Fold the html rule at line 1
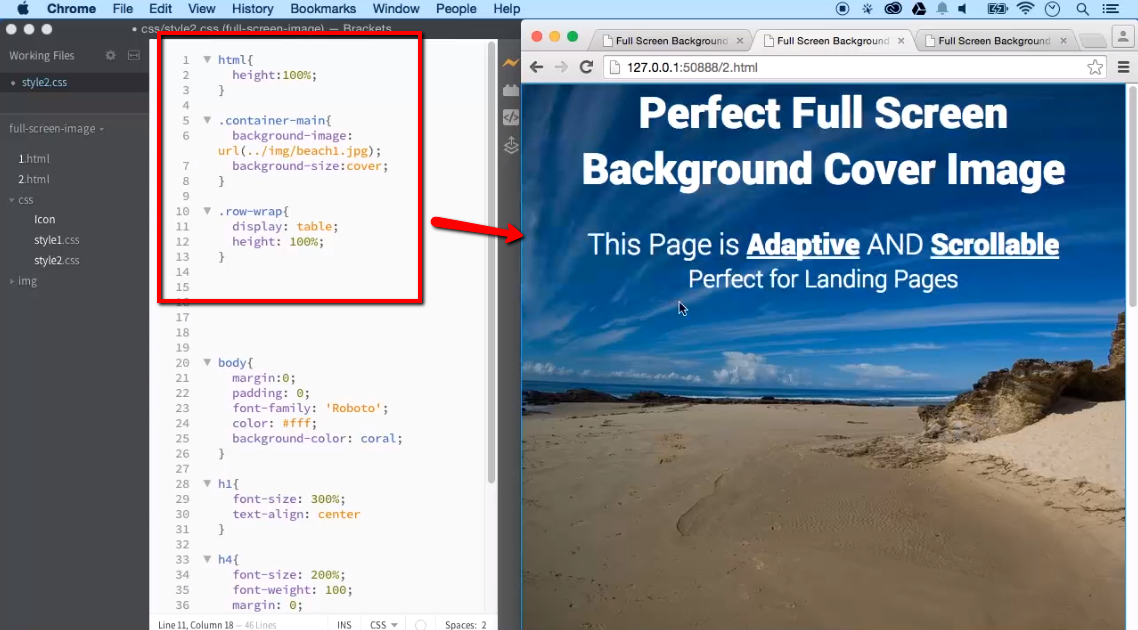Viewport: 1138px width, 630px height. click(207, 60)
